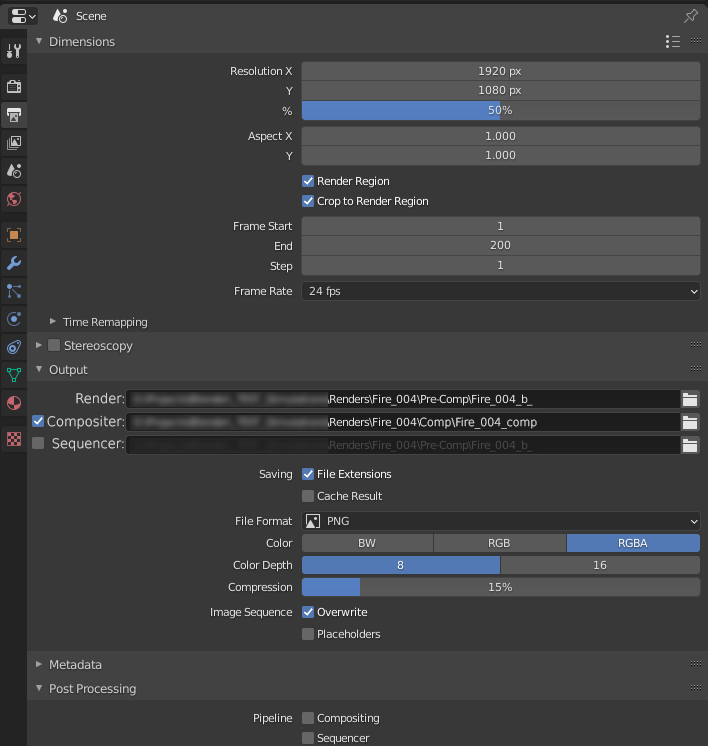Open the Frame Rate 24 fps dropdown
The width and height of the screenshot is (708, 746).
(x=501, y=291)
